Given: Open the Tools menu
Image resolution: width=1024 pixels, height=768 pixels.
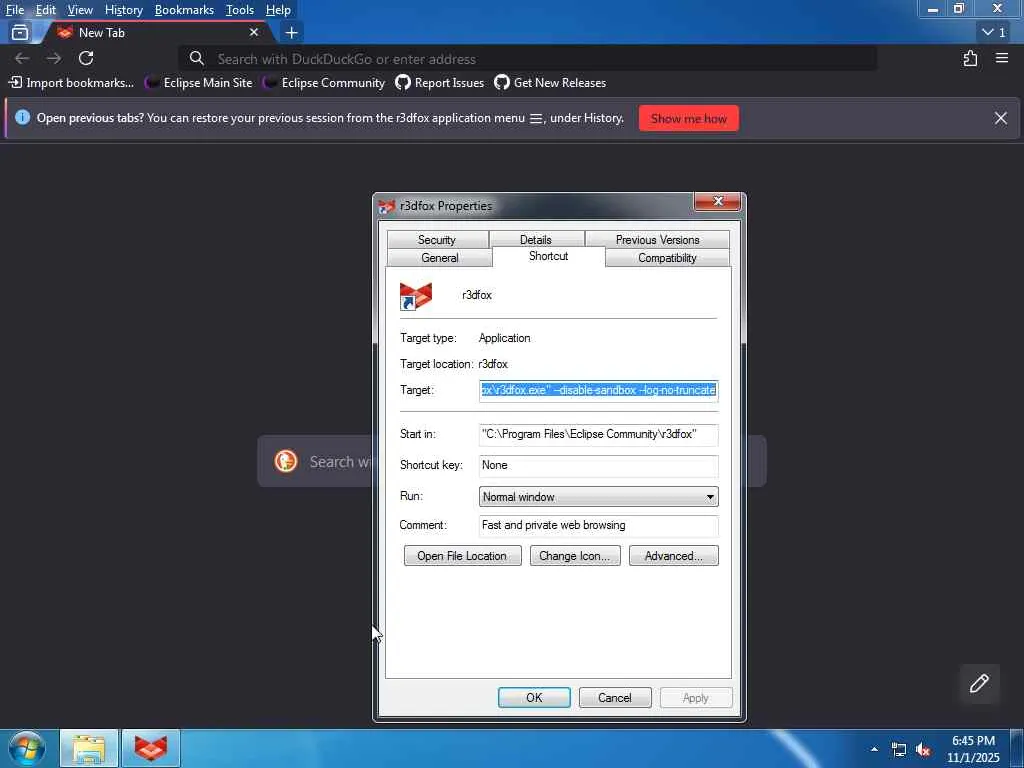Looking at the screenshot, I should coord(239,10).
